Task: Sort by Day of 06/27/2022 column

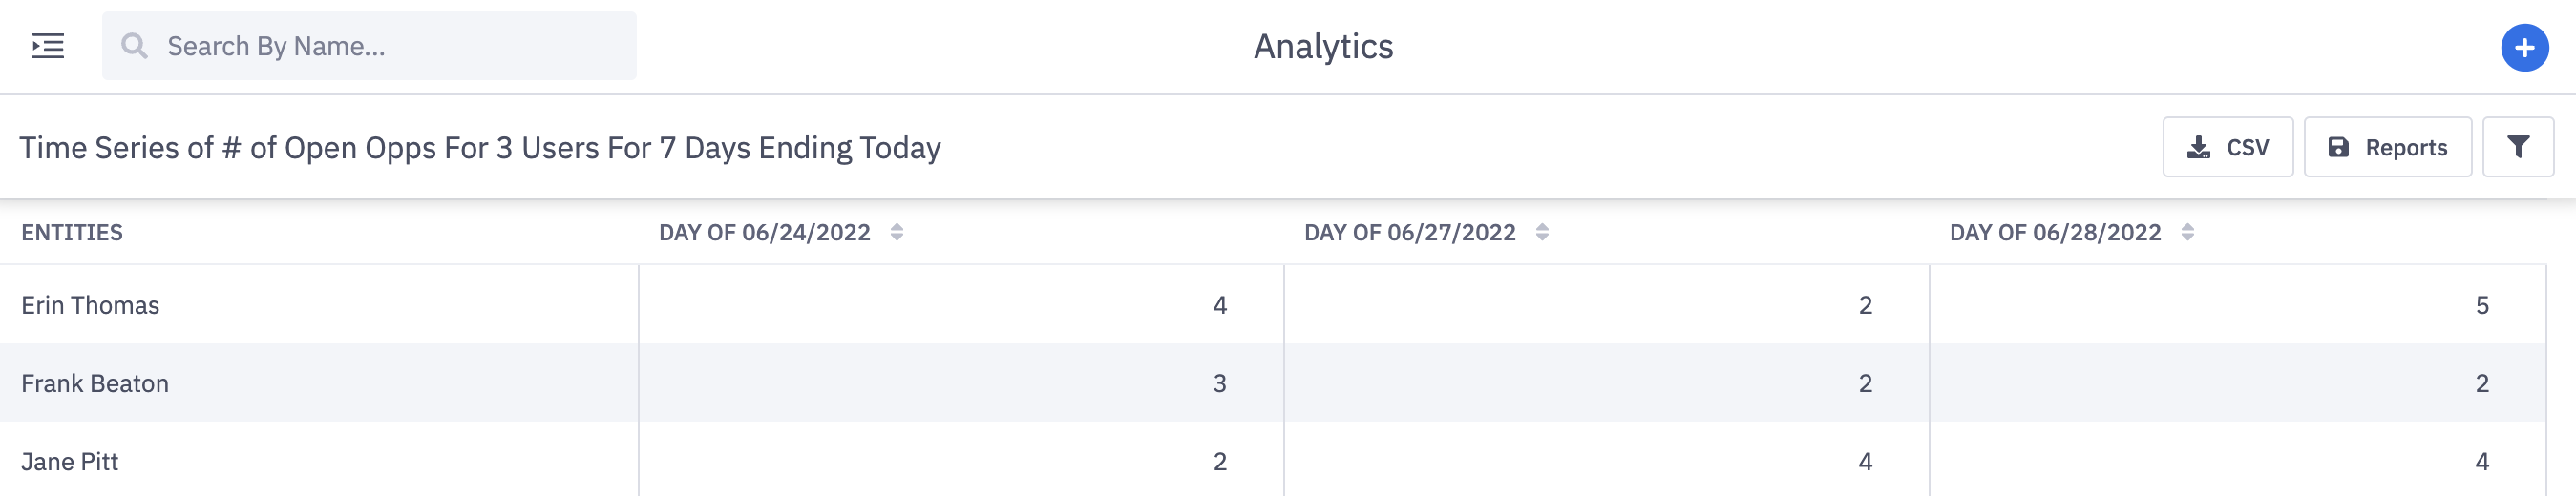Action: 1542,233
